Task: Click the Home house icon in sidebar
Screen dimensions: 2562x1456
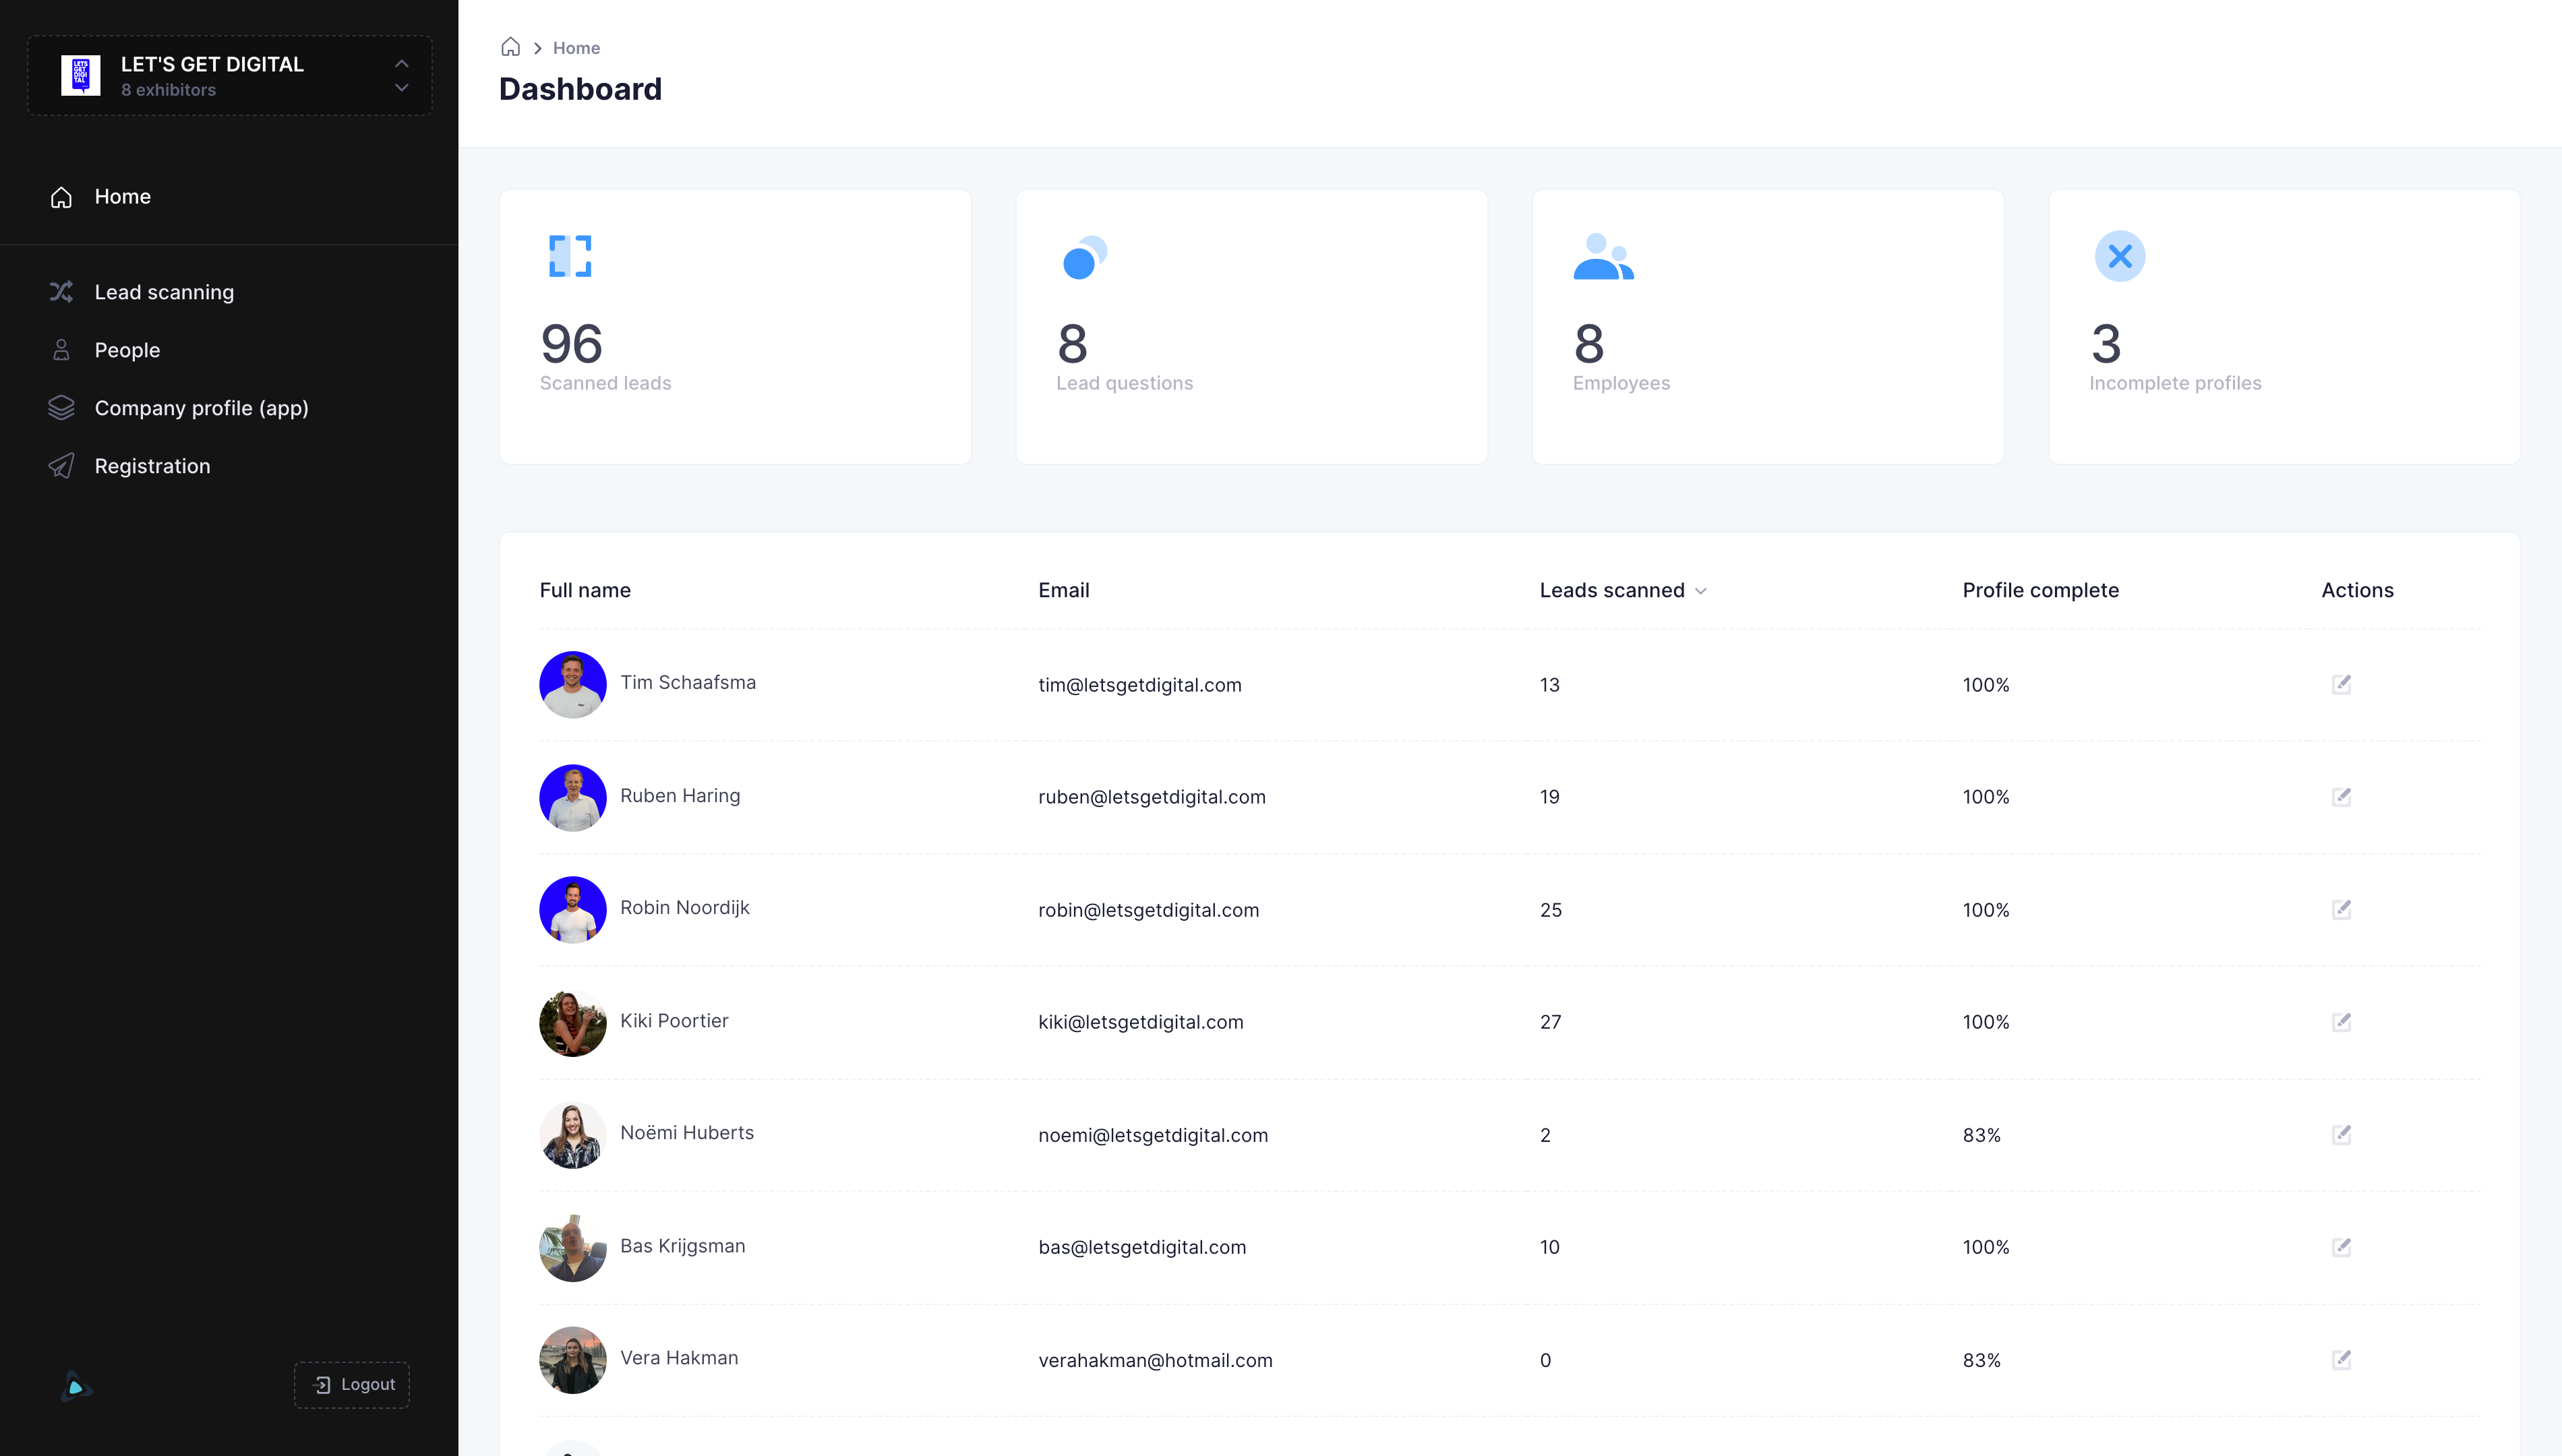Action: (61, 197)
